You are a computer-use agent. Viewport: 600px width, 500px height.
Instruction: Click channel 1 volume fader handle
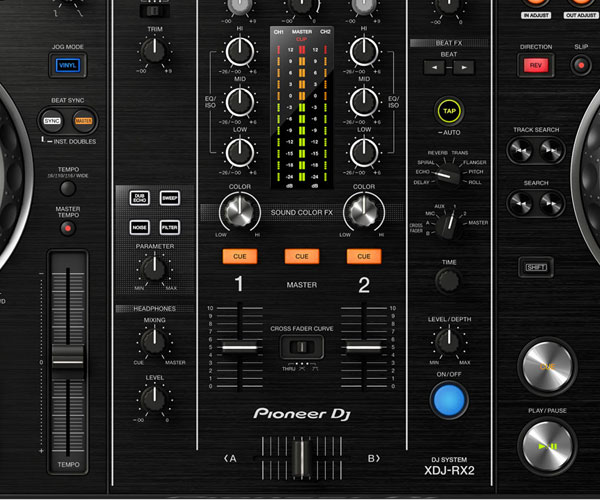[240, 348]
